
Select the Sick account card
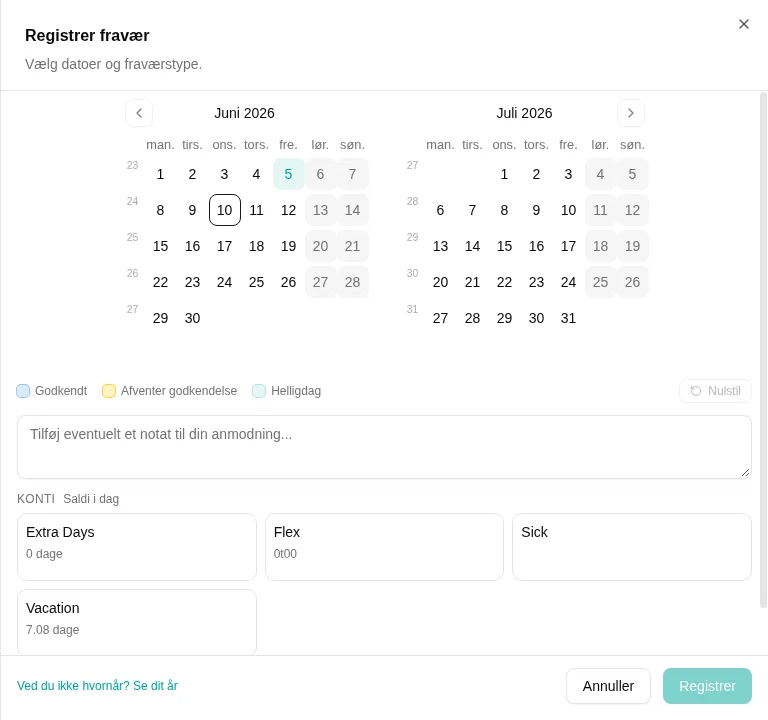click(x=632, y=547)
